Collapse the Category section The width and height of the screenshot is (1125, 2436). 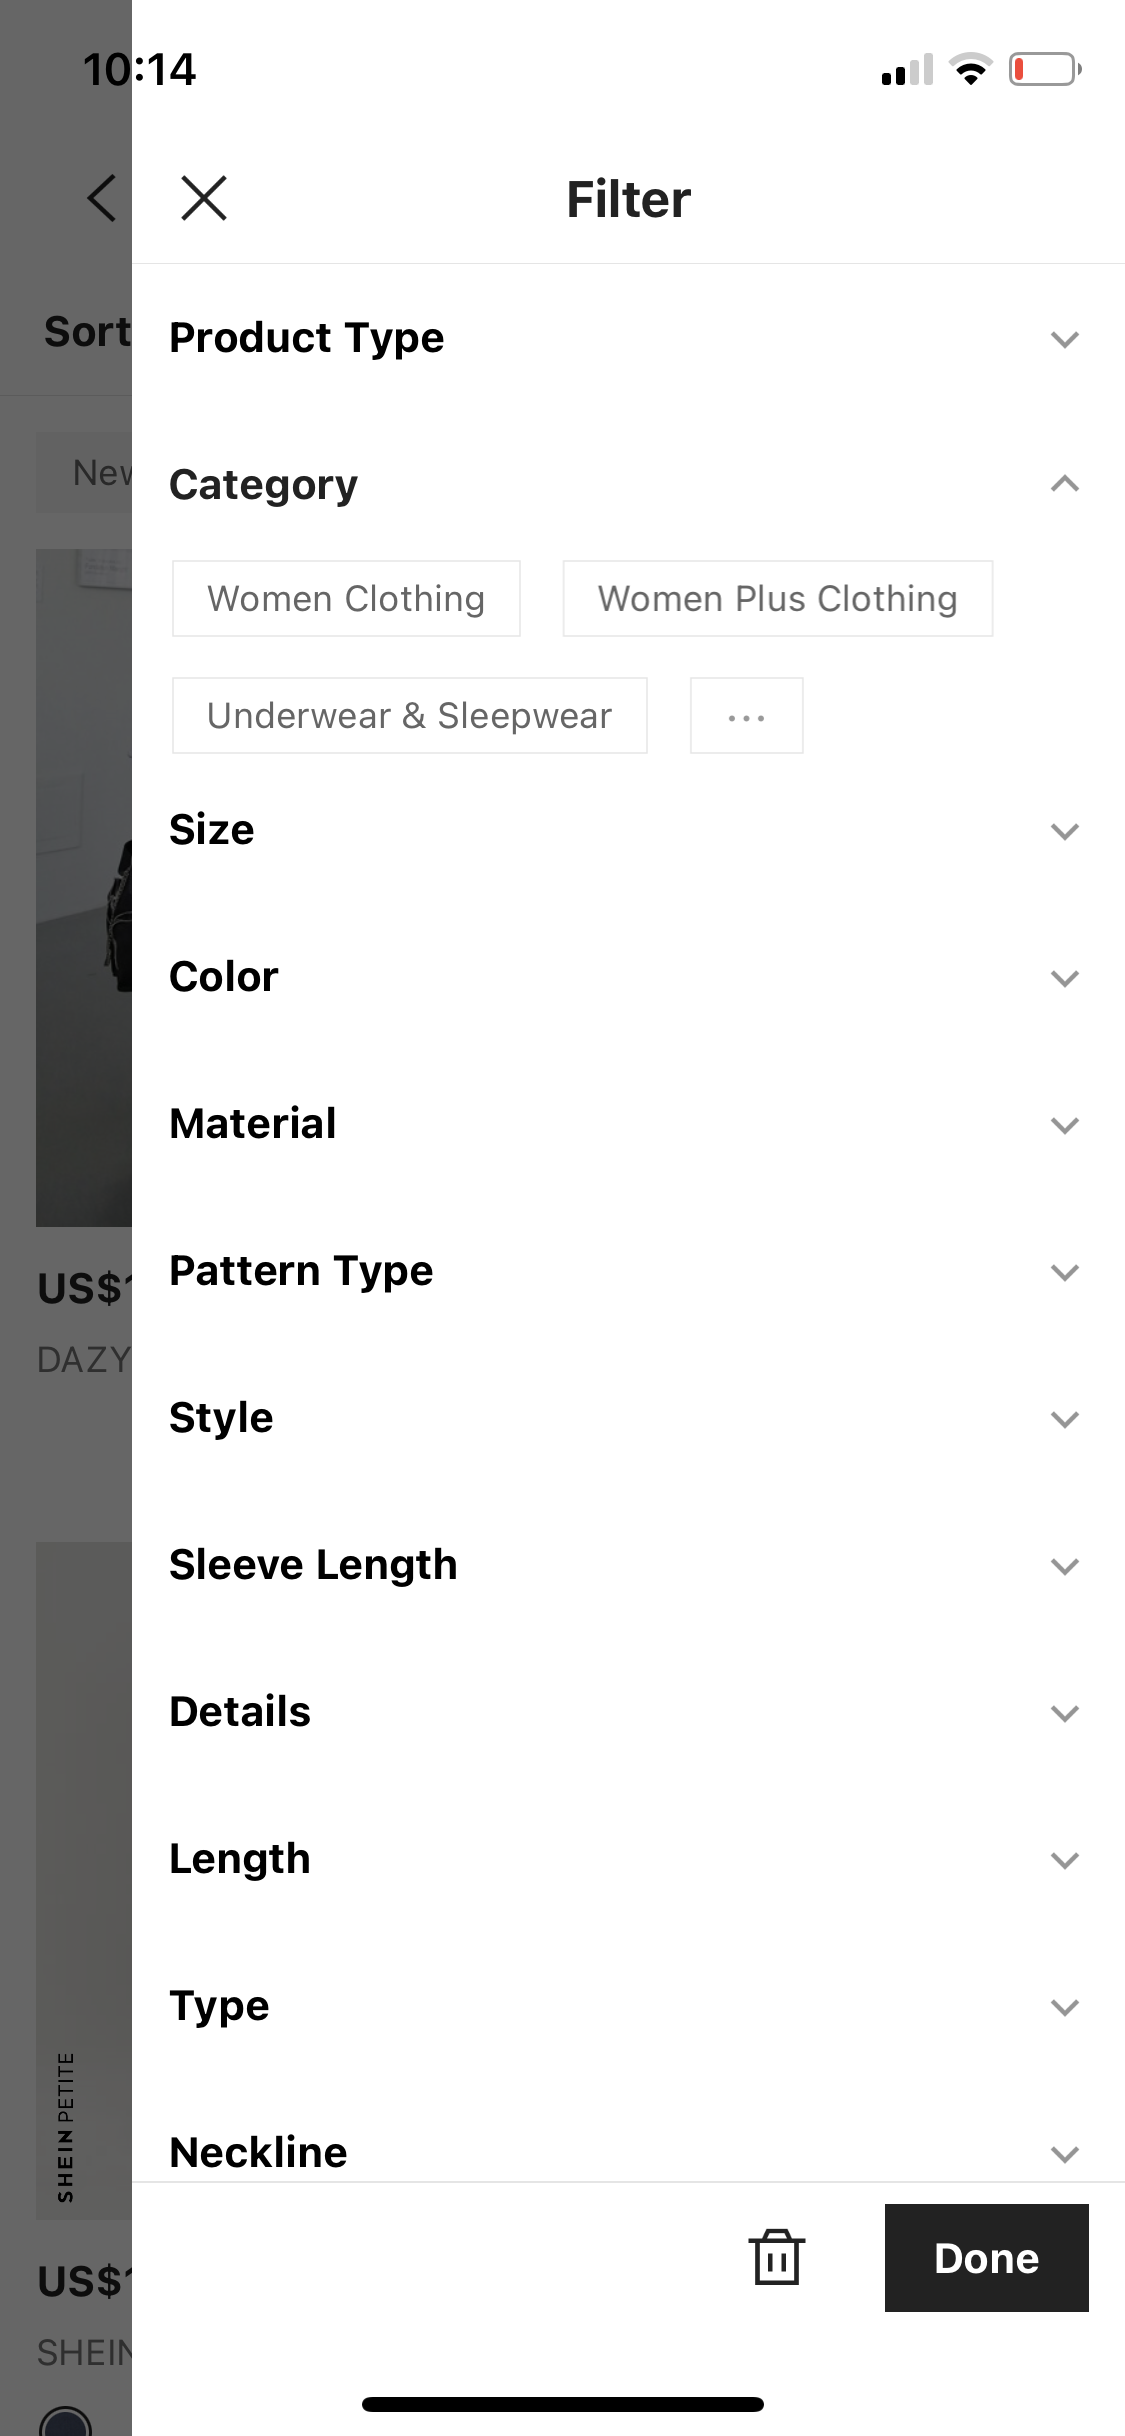point(1064,485)
